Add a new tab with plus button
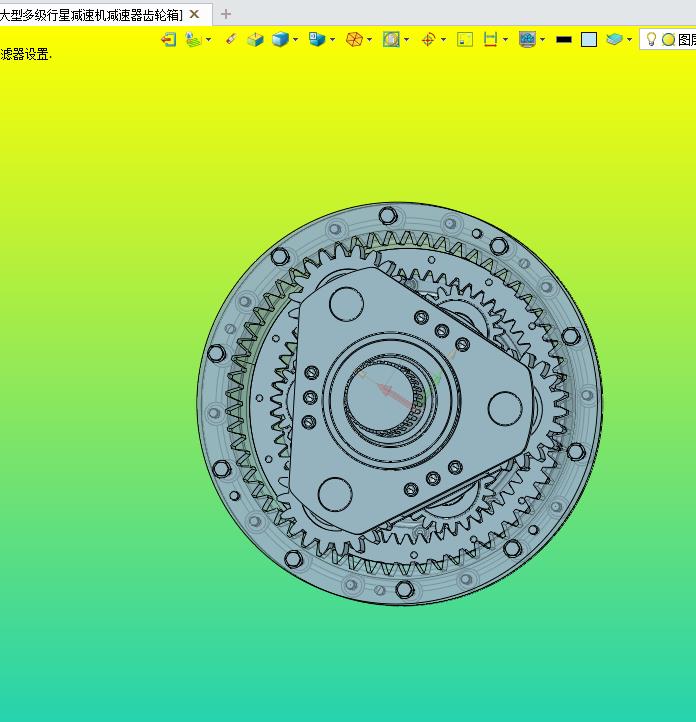This screenshot has height=722, width=696. click(226, 14)
